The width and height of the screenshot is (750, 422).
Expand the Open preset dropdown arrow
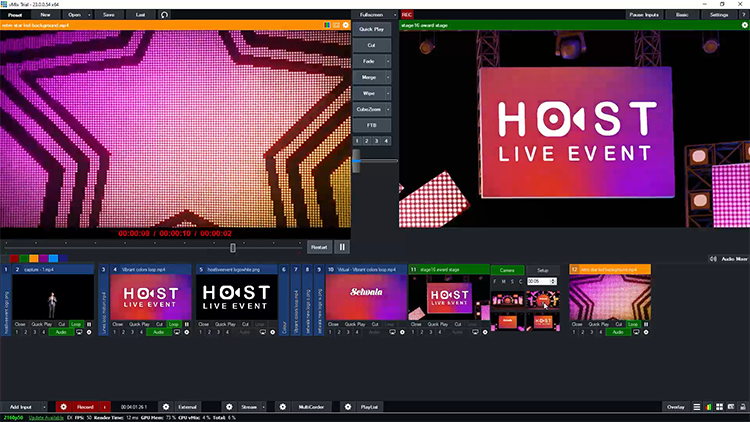pos(91,15)
